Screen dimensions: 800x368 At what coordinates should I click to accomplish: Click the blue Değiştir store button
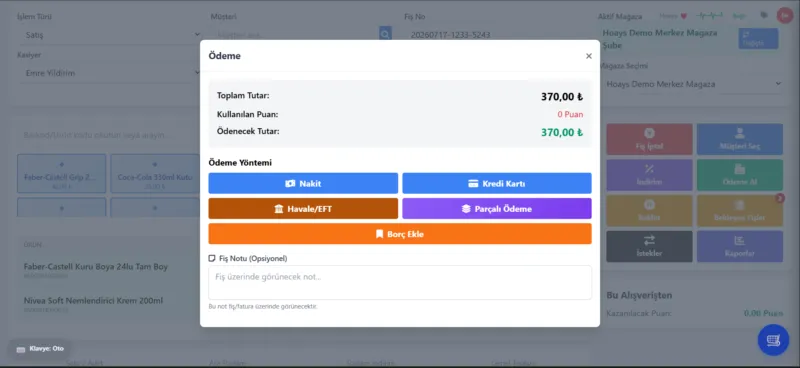coord(758,39)
